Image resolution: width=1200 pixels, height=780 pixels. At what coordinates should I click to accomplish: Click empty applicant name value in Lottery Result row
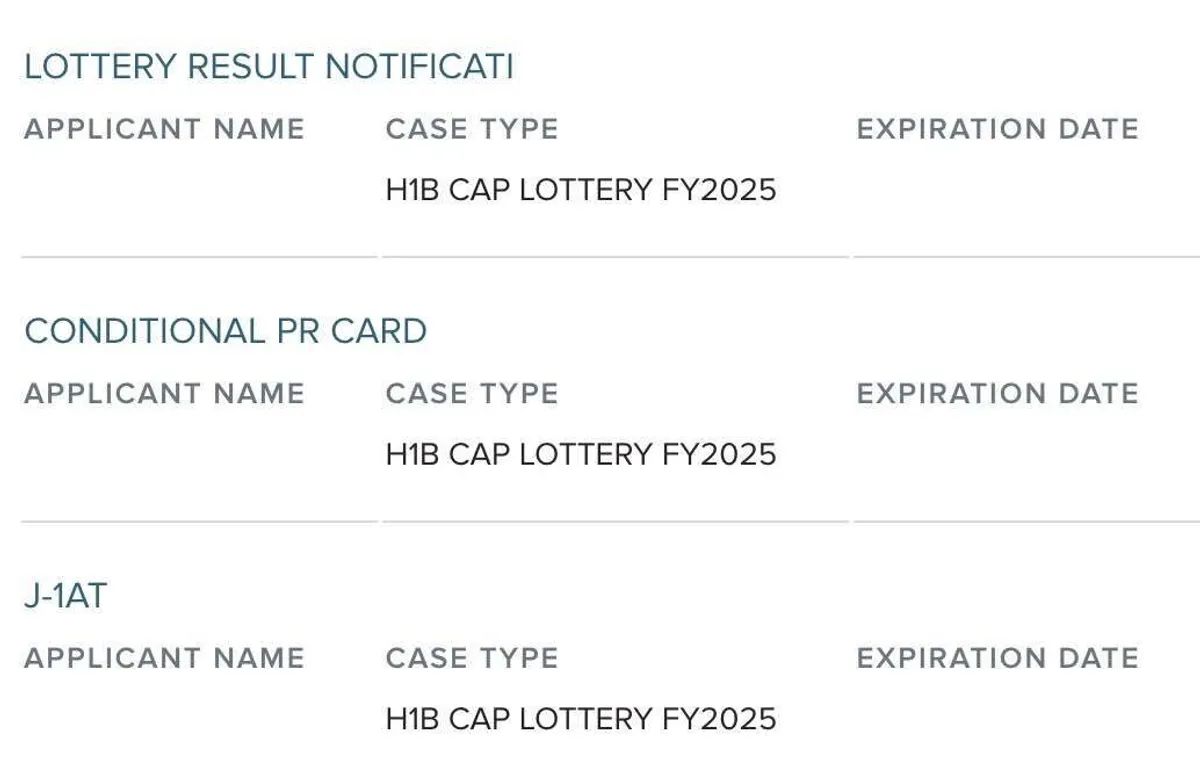[x=164, y=190]
